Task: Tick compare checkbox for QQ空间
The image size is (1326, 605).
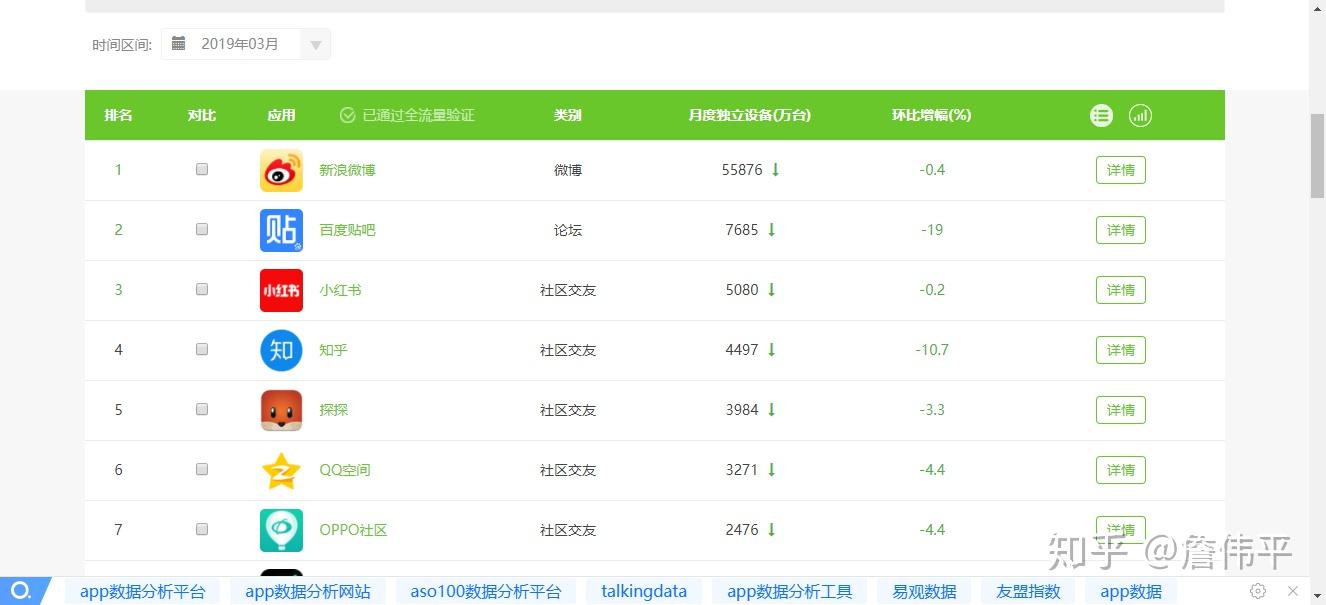Action: (202, 469)
